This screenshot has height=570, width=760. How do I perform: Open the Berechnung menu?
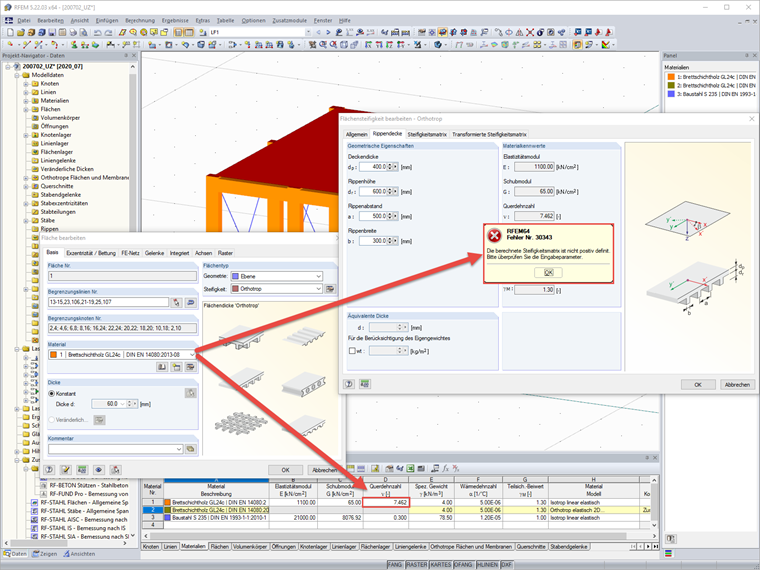[x=140, y=20]
